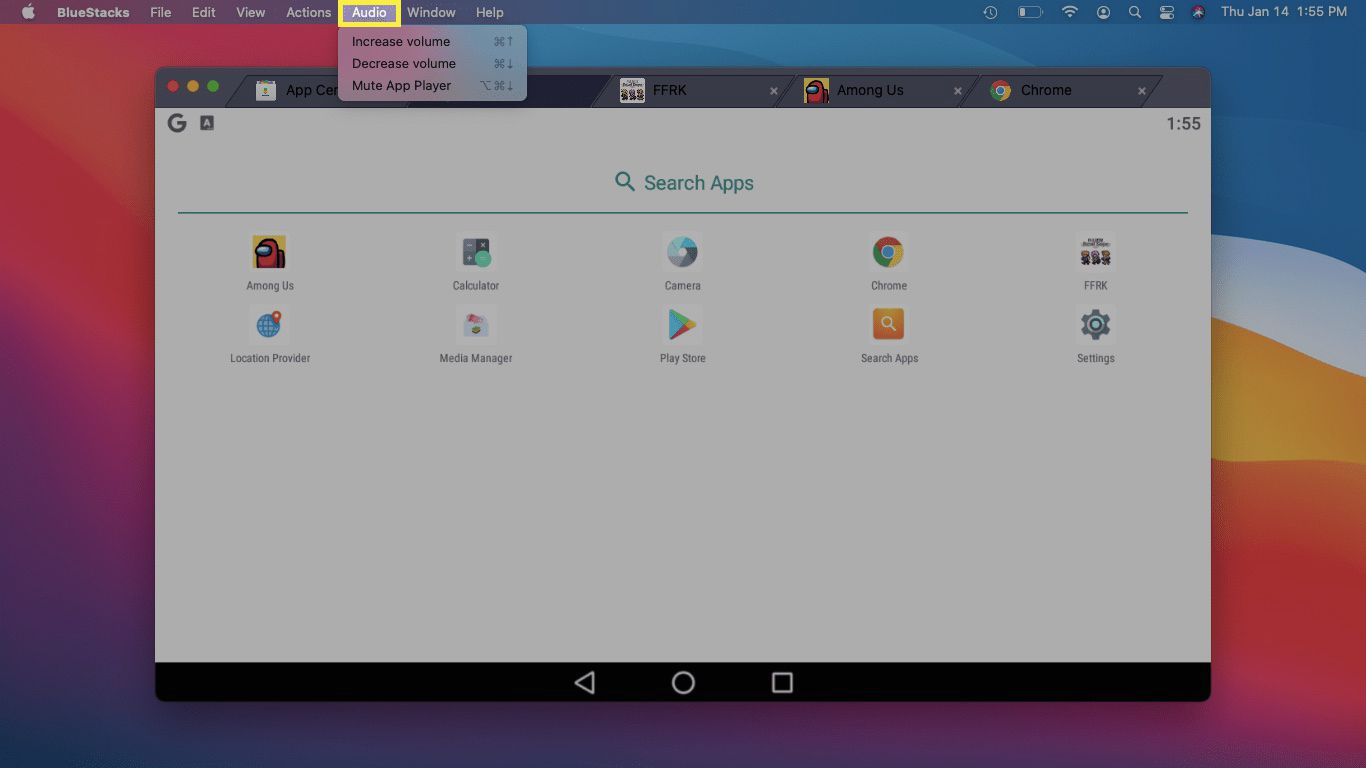Tap the Android home circle button
The image size is (1366, 768).
point(683,682)
